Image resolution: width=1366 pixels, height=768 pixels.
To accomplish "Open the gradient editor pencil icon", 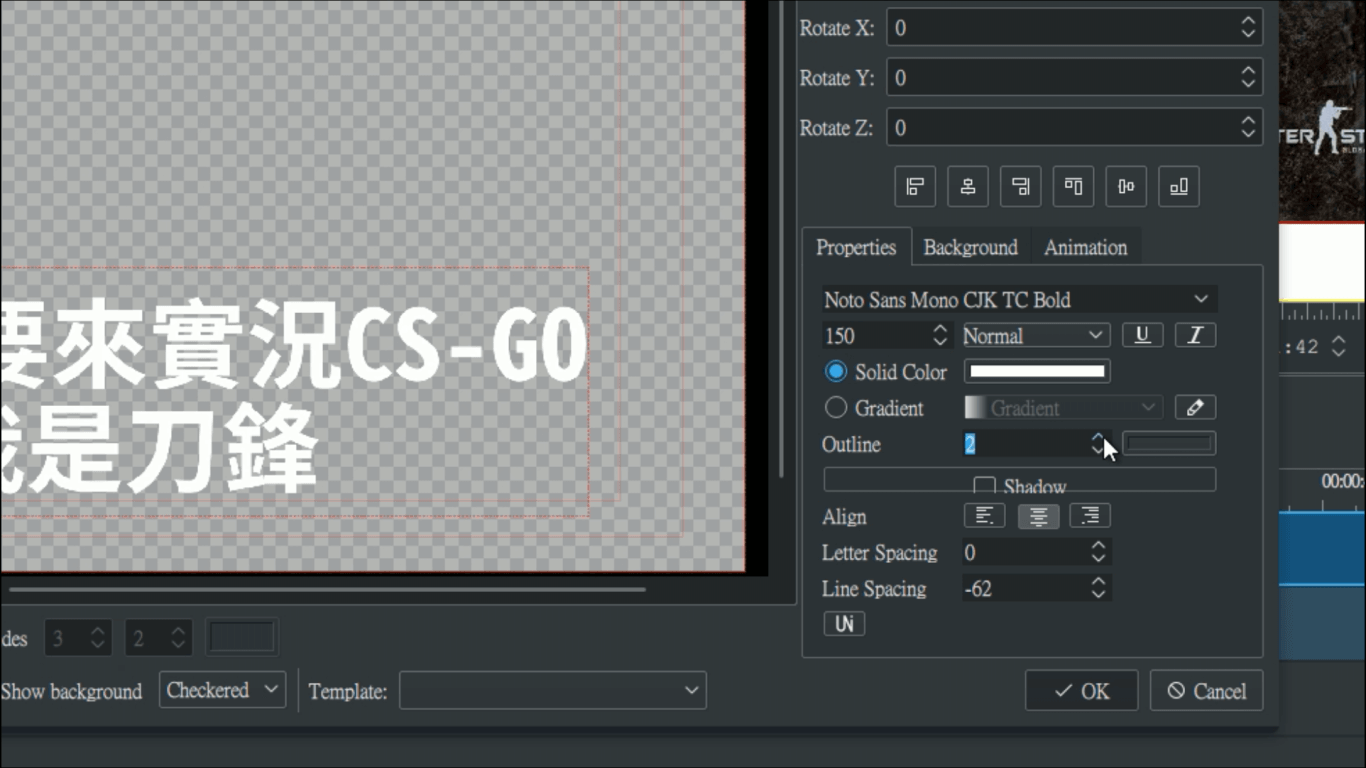I will [x=1195, y=407].
